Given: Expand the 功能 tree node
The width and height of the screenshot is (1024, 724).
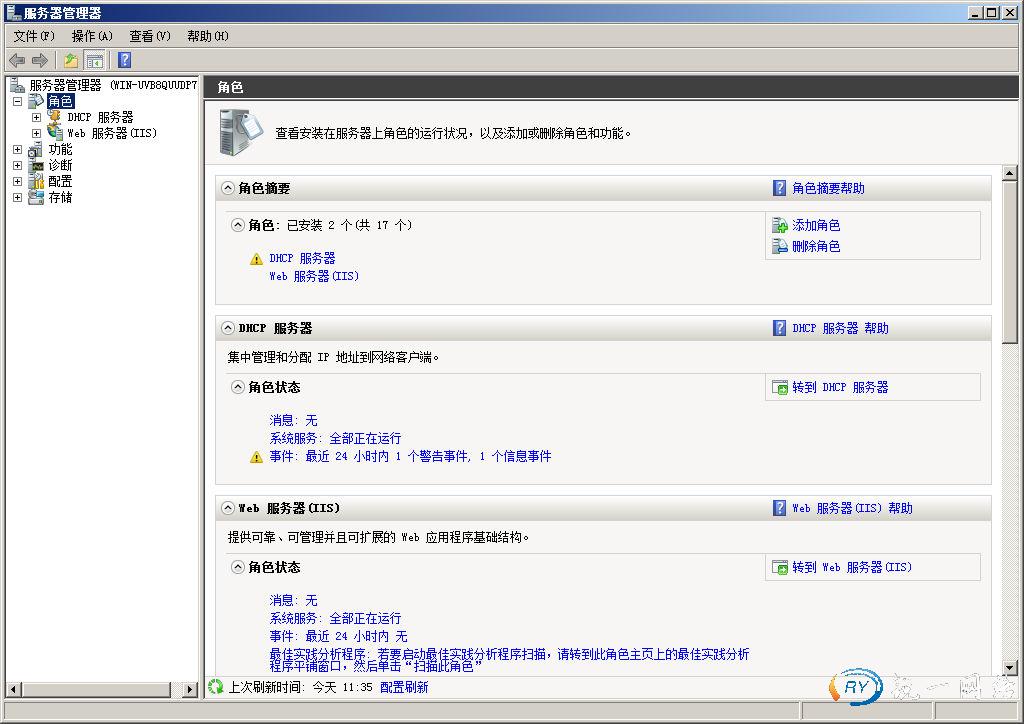Looking at the screenshot, I should click(x=17, y=150).
